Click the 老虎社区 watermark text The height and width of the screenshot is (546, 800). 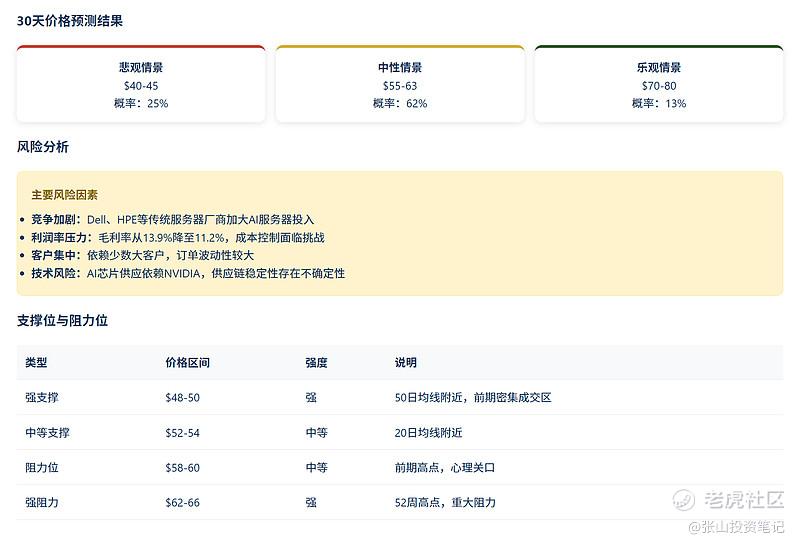tap(743, 499)
